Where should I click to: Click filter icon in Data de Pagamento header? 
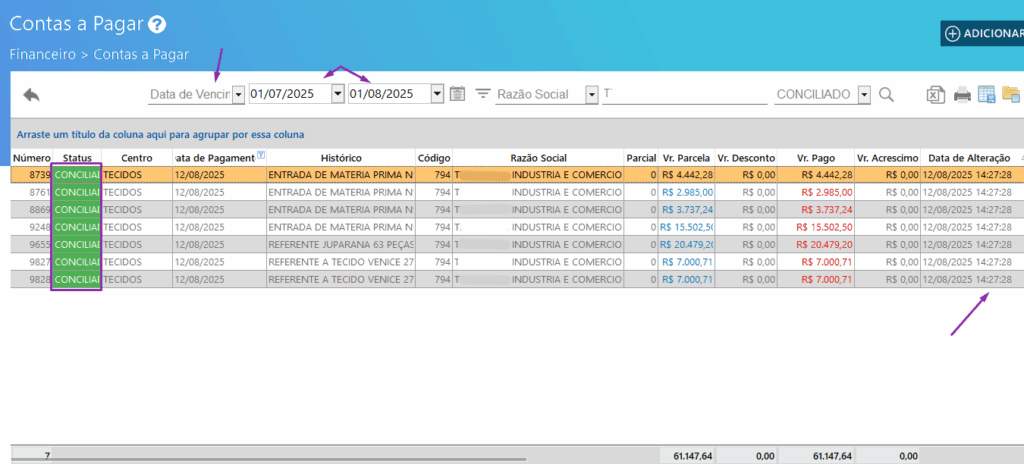tap(261, 156)
